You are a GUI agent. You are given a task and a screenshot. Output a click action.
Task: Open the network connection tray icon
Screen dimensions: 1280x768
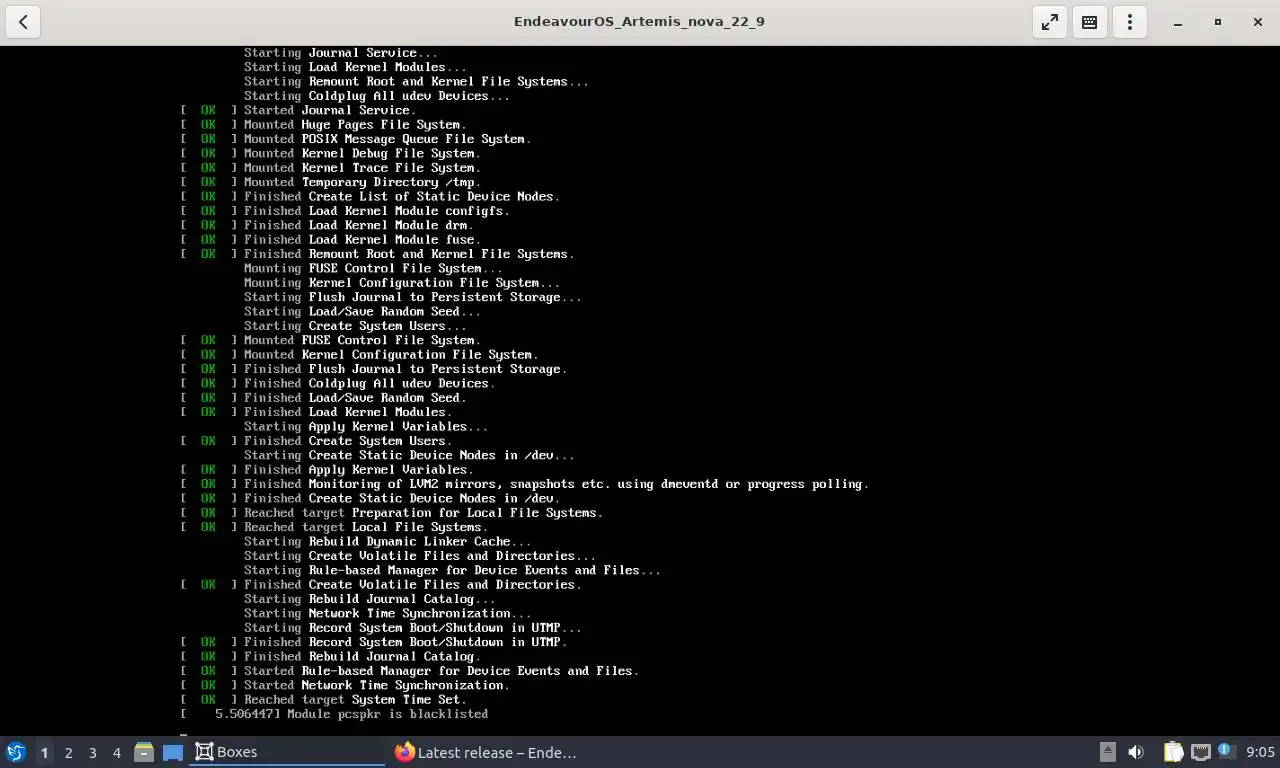[1201, 752]
